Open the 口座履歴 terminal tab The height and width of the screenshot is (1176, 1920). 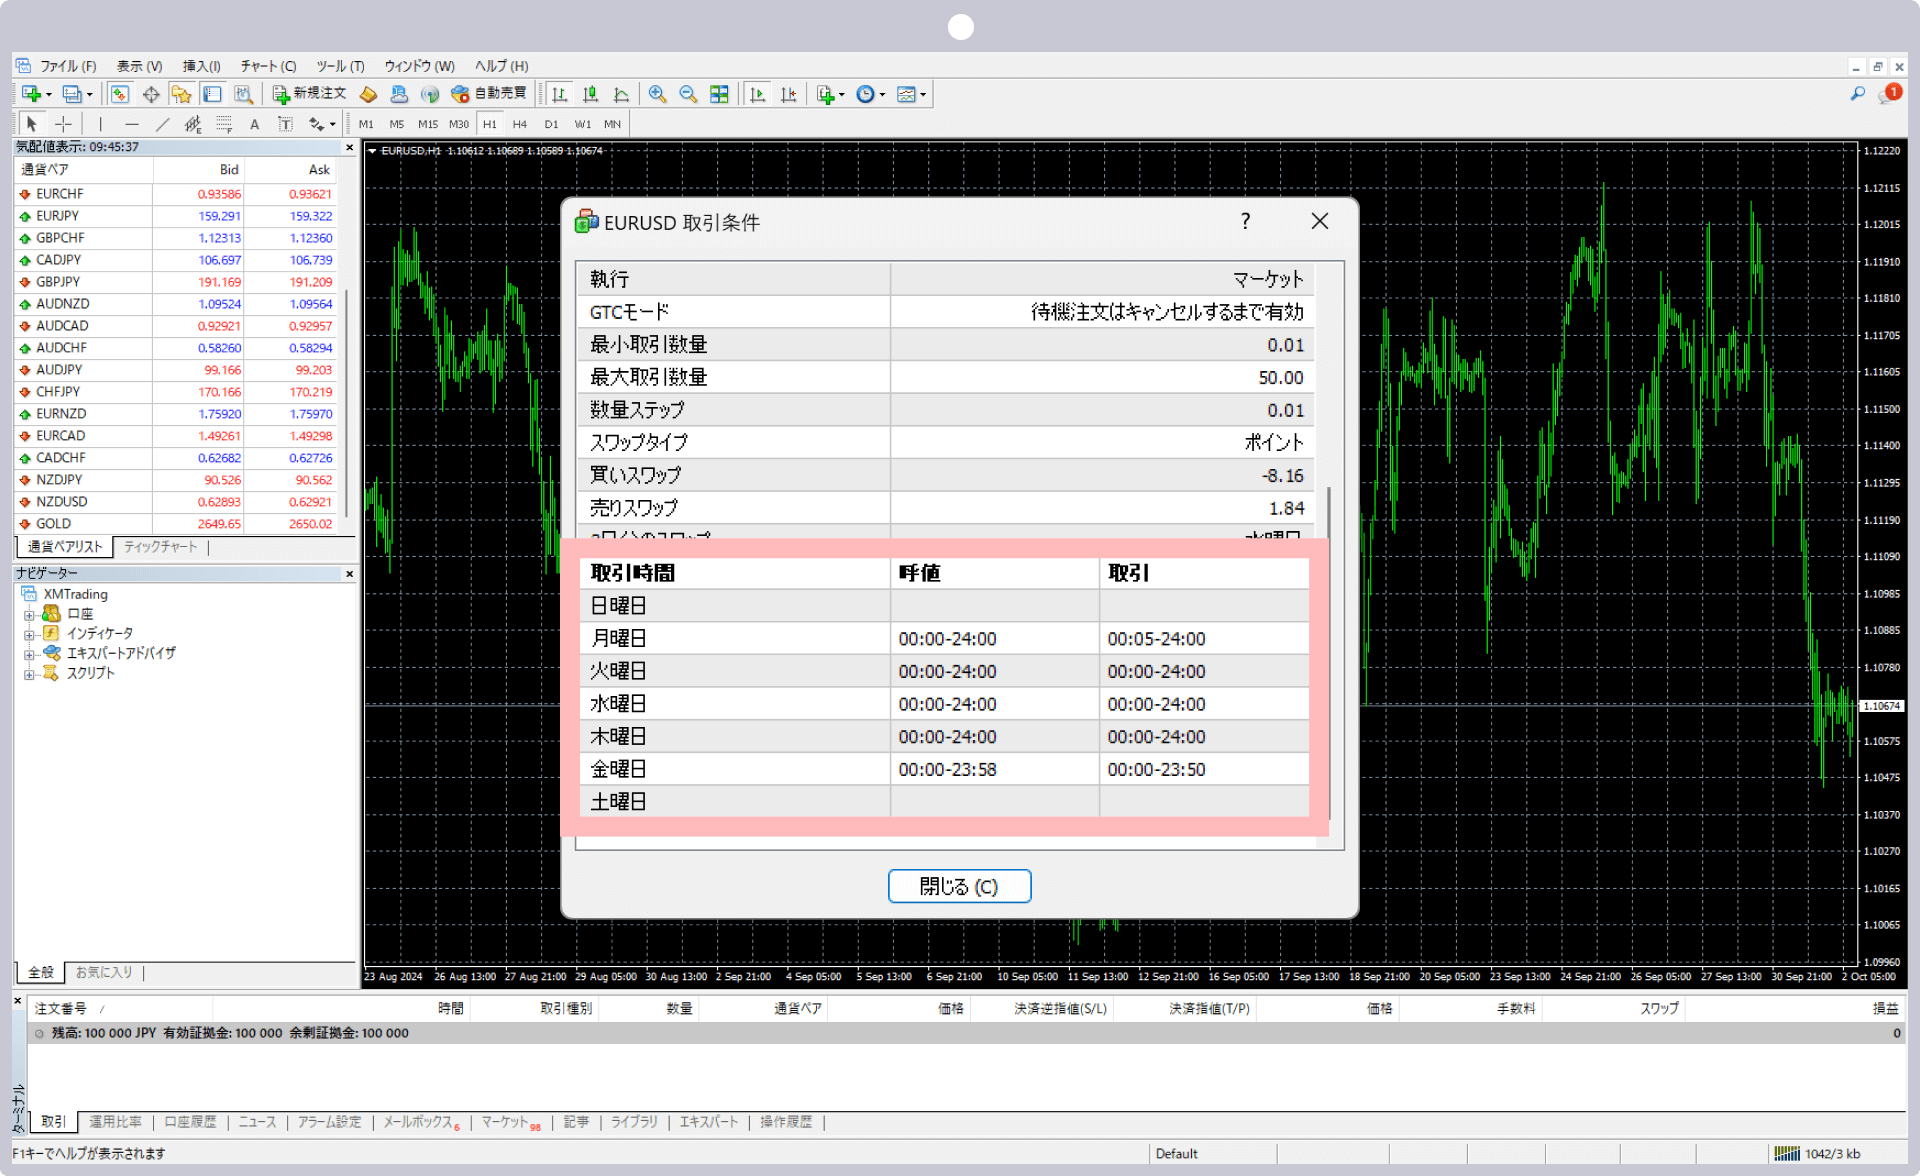pyautogui.click(x=190, y=1122)
